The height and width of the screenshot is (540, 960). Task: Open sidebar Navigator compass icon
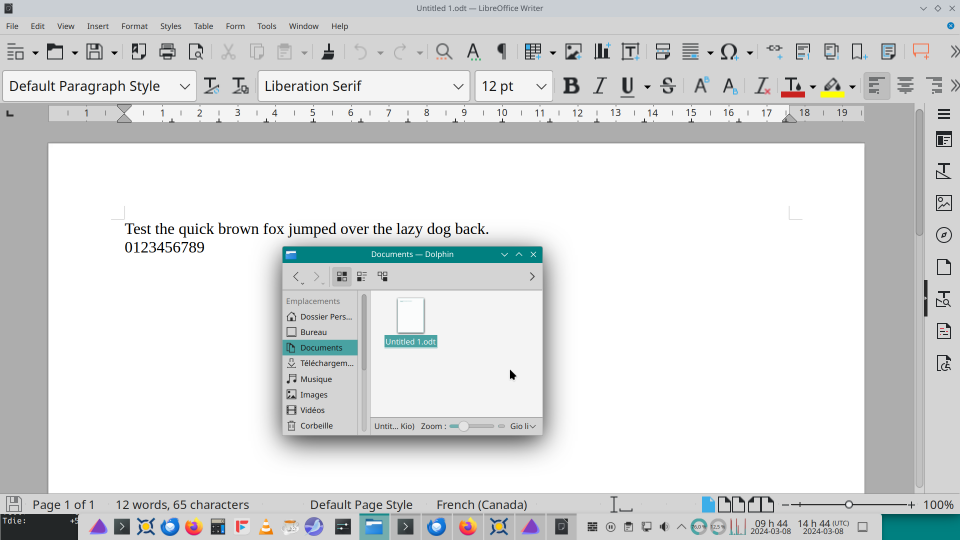pyautogui.click(x=944, y=235)
